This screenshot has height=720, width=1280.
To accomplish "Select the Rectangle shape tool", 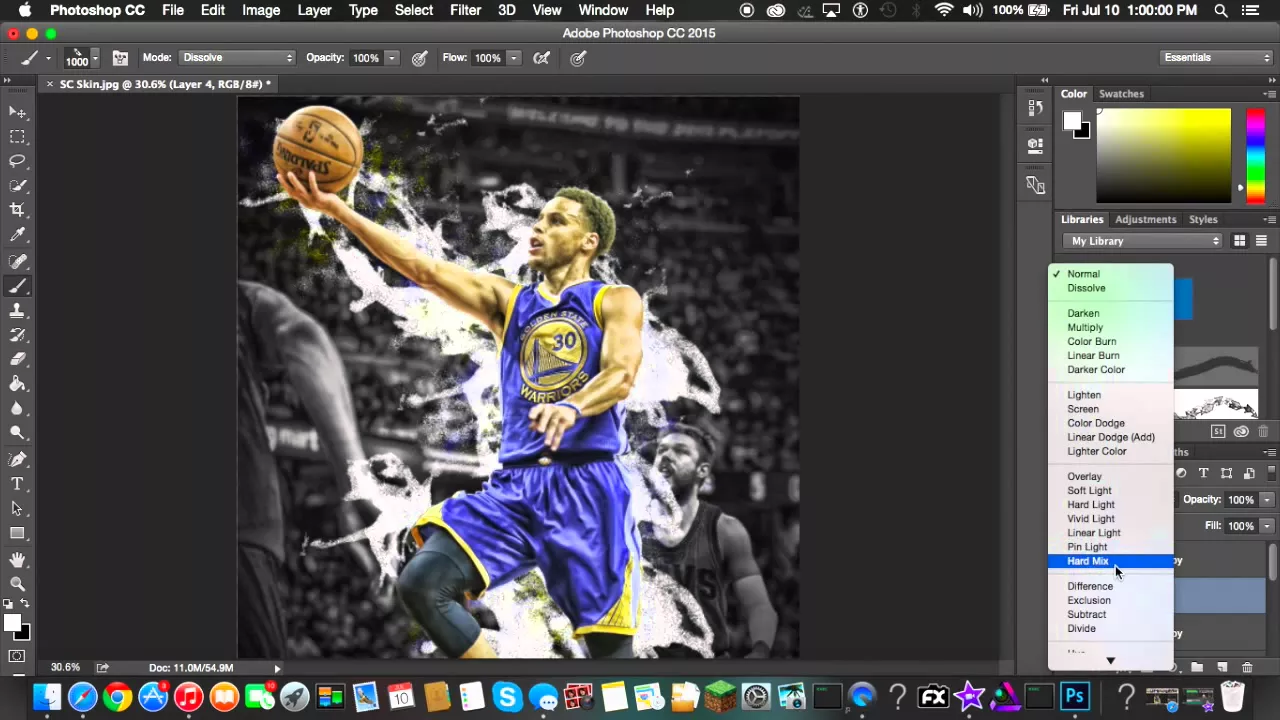I will tap(17, 533).
